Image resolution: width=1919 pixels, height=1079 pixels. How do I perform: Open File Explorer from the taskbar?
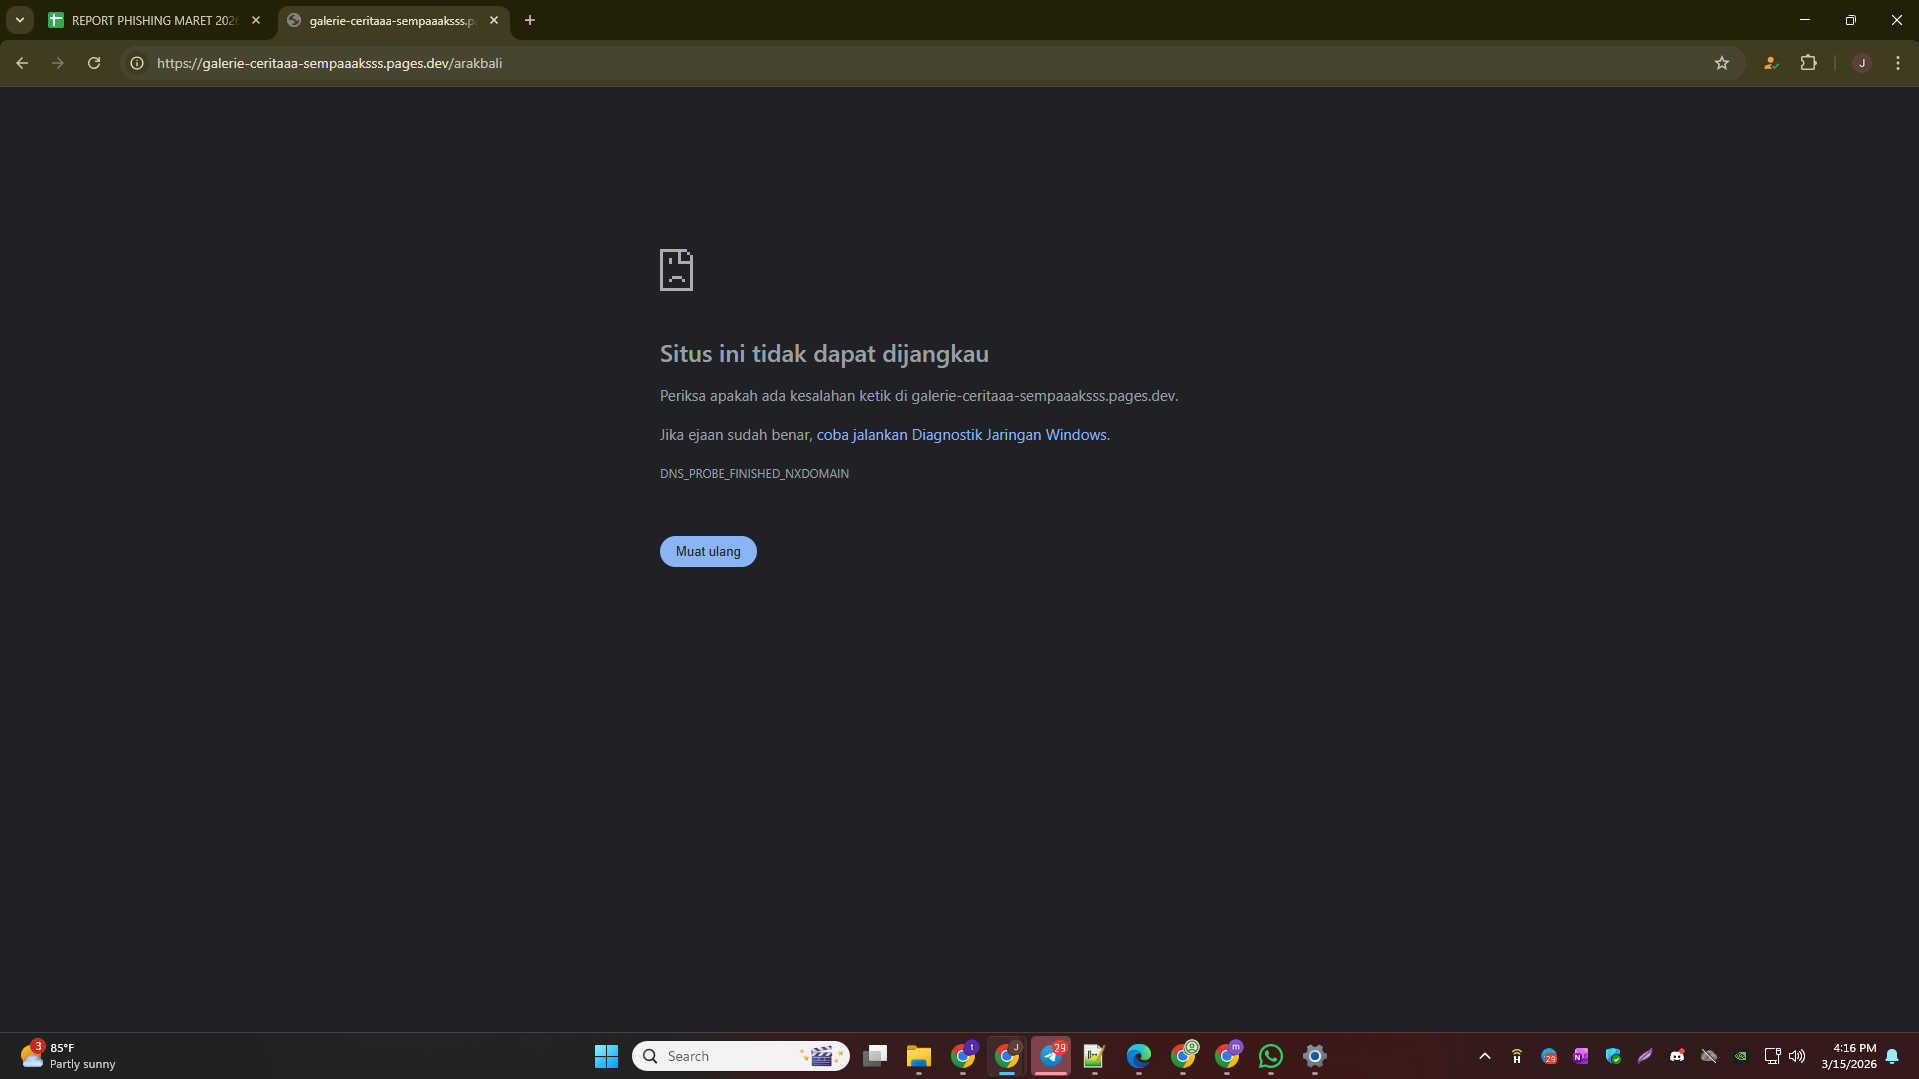pos(919,1056)
